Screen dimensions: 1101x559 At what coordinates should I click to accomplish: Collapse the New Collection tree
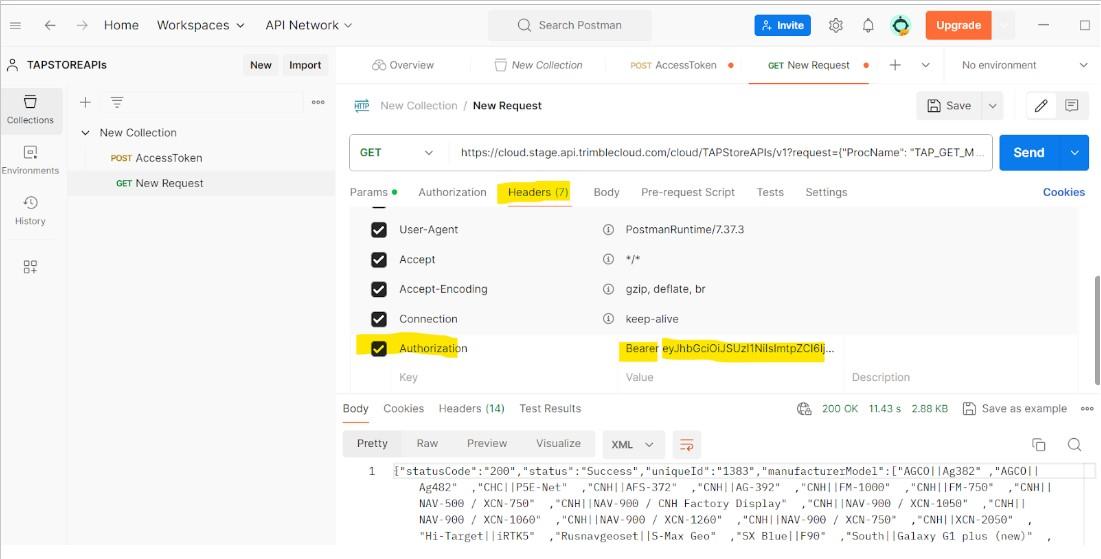coord(86,133)
